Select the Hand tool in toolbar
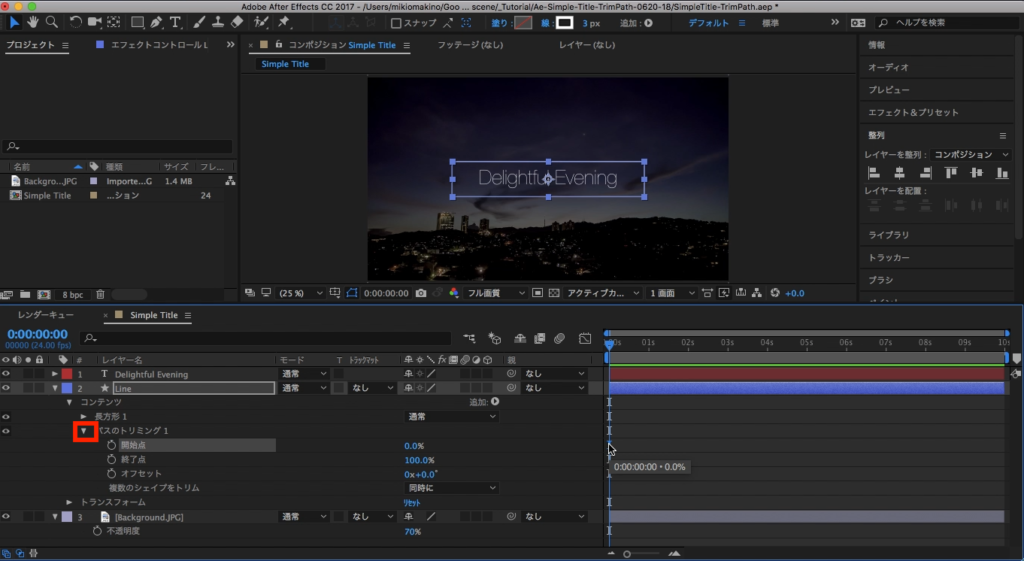 pos(33,22)
